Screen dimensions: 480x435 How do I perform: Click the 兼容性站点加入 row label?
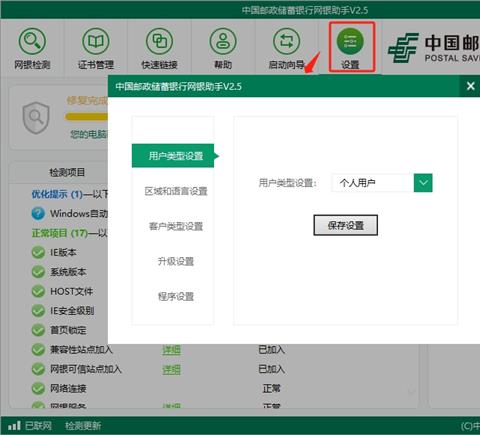pos(81,350)
